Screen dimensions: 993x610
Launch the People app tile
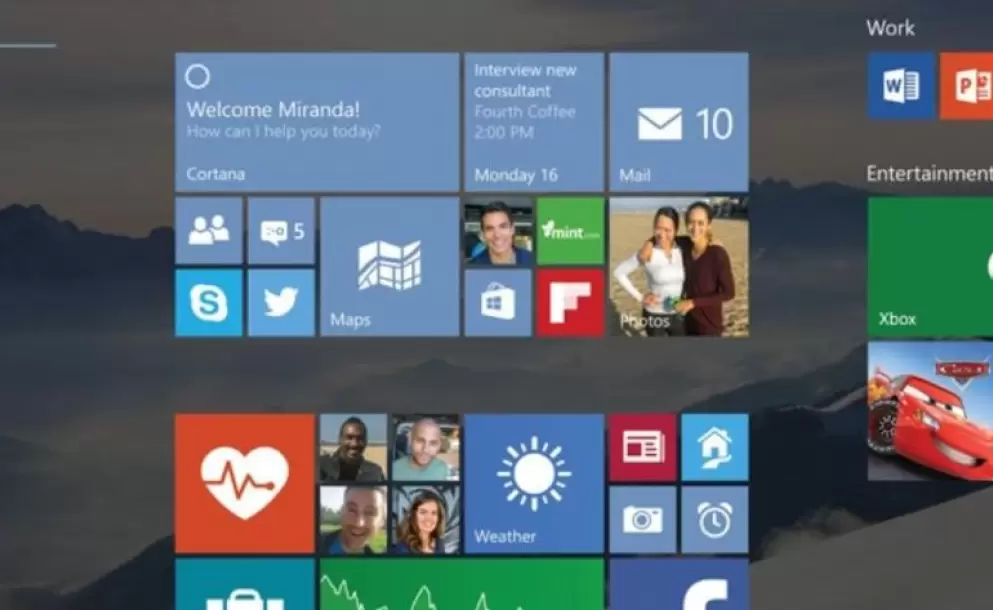(209, 231)
